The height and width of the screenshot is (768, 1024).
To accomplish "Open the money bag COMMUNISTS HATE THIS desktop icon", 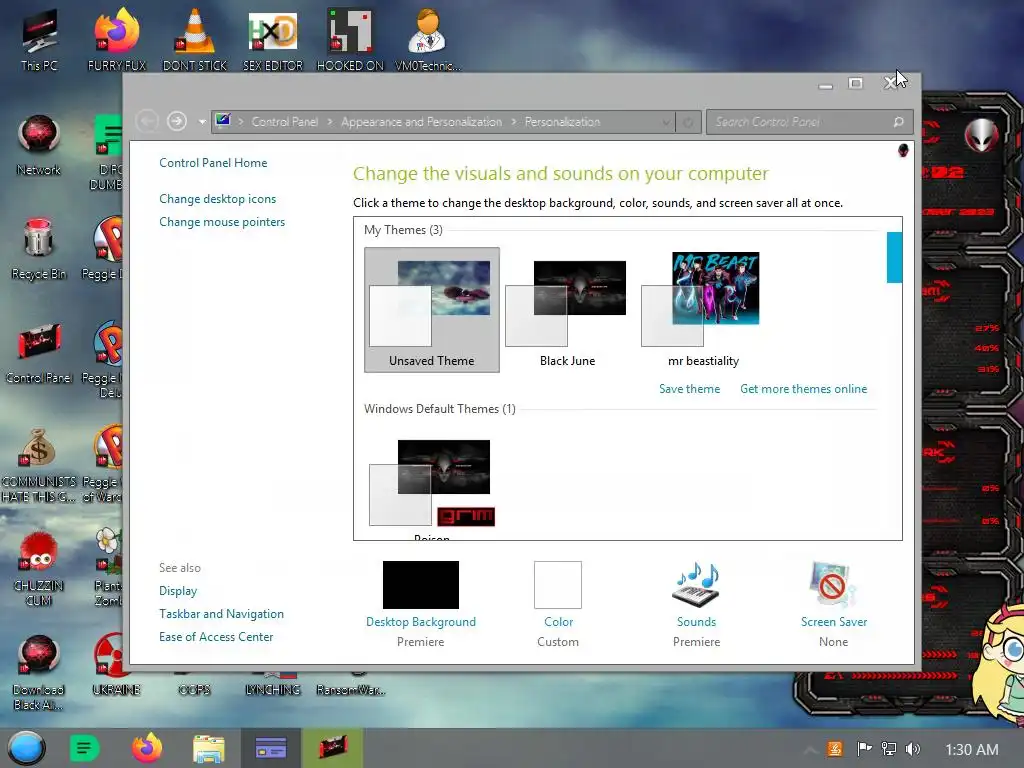I will click(39, 465).
